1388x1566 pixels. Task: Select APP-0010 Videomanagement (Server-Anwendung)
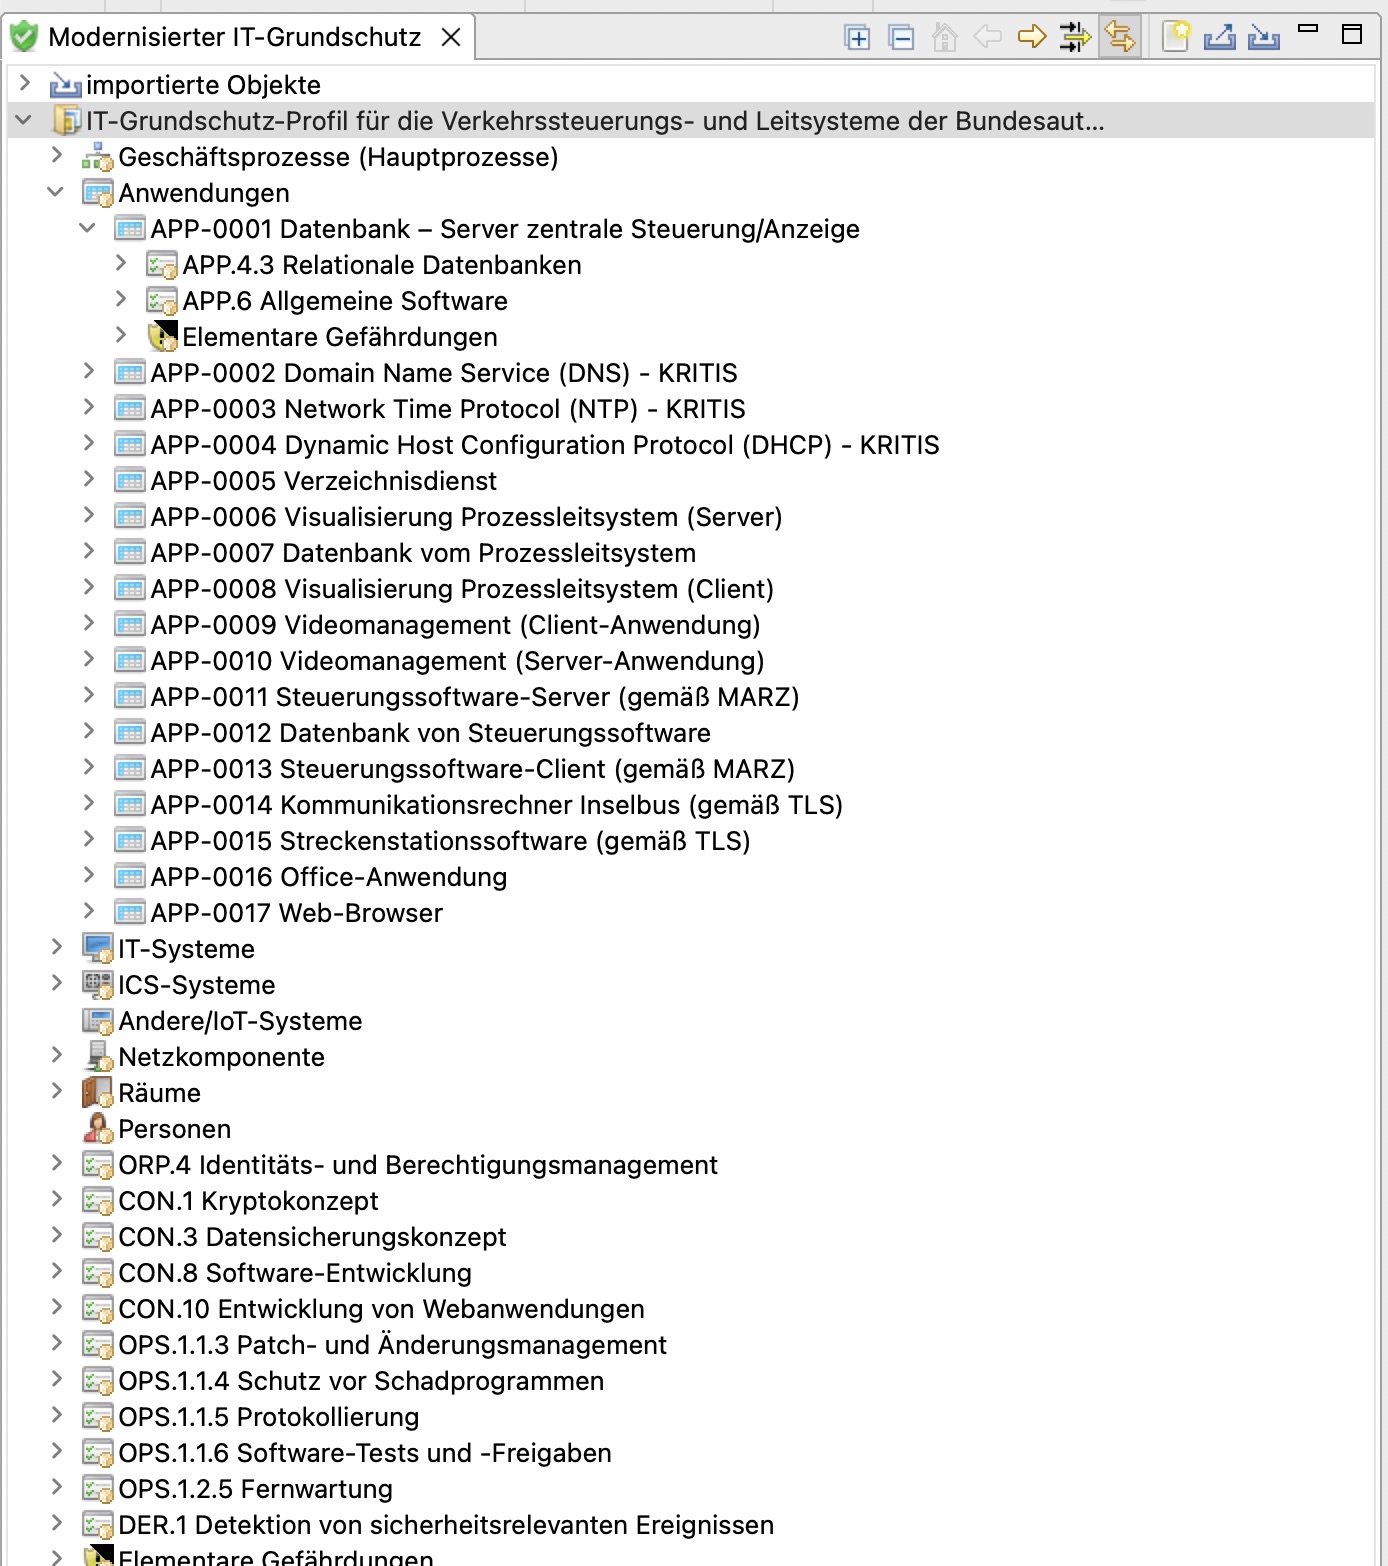pos(458,661)
